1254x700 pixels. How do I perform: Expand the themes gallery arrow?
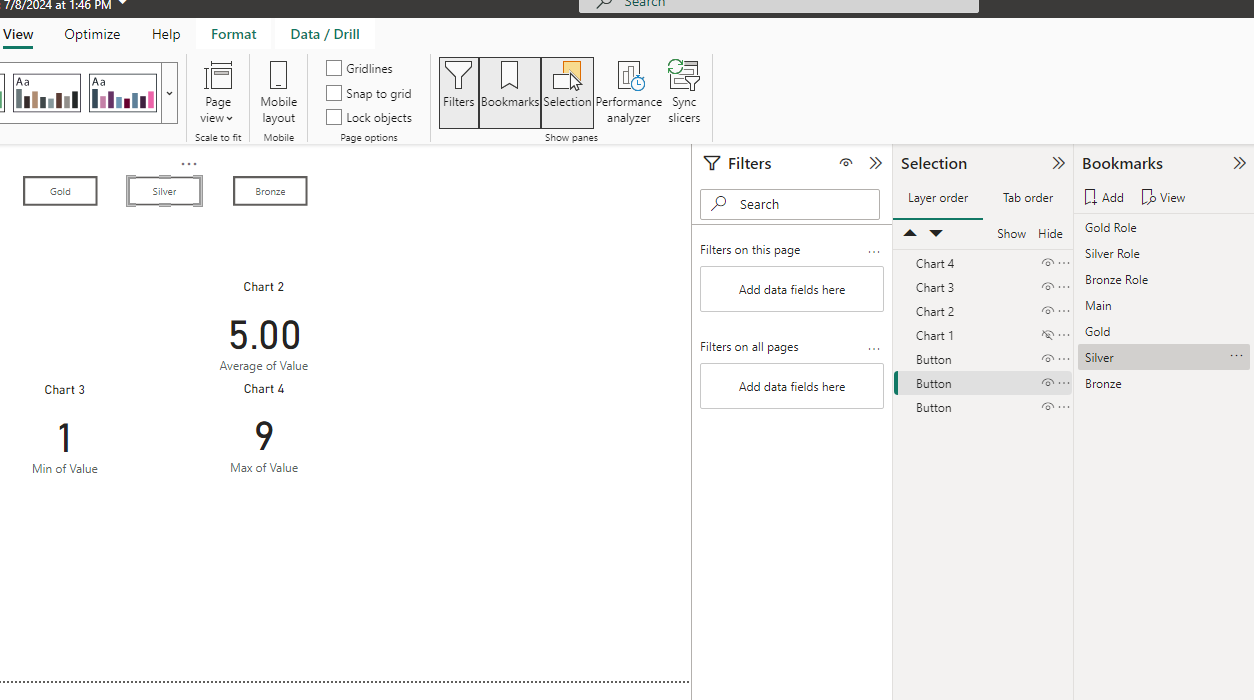tap(169, 93)
